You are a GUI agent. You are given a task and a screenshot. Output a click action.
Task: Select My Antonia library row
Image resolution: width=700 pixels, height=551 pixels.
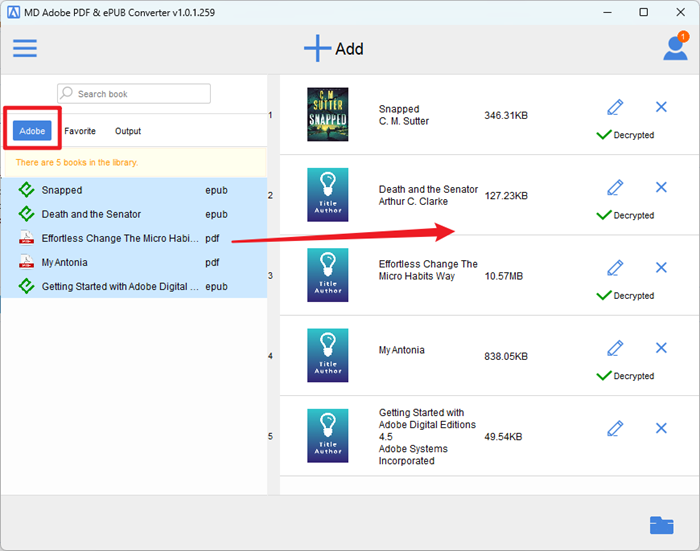pos(134,263)
